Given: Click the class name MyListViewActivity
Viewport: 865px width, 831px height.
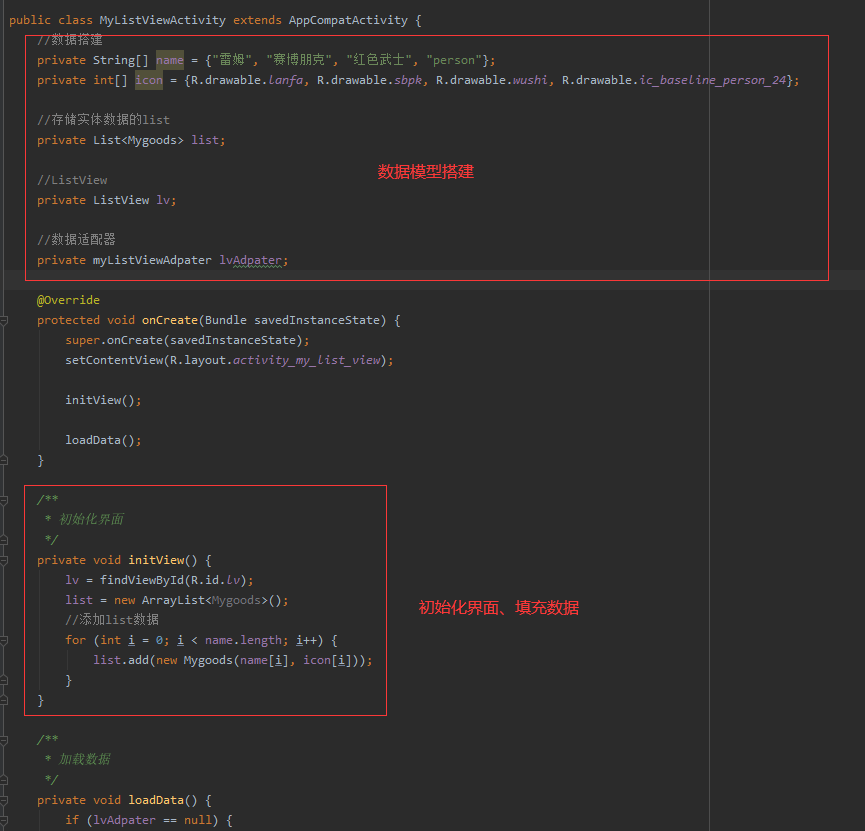Looking at the screenshot, I should click(x=162, y=20).
